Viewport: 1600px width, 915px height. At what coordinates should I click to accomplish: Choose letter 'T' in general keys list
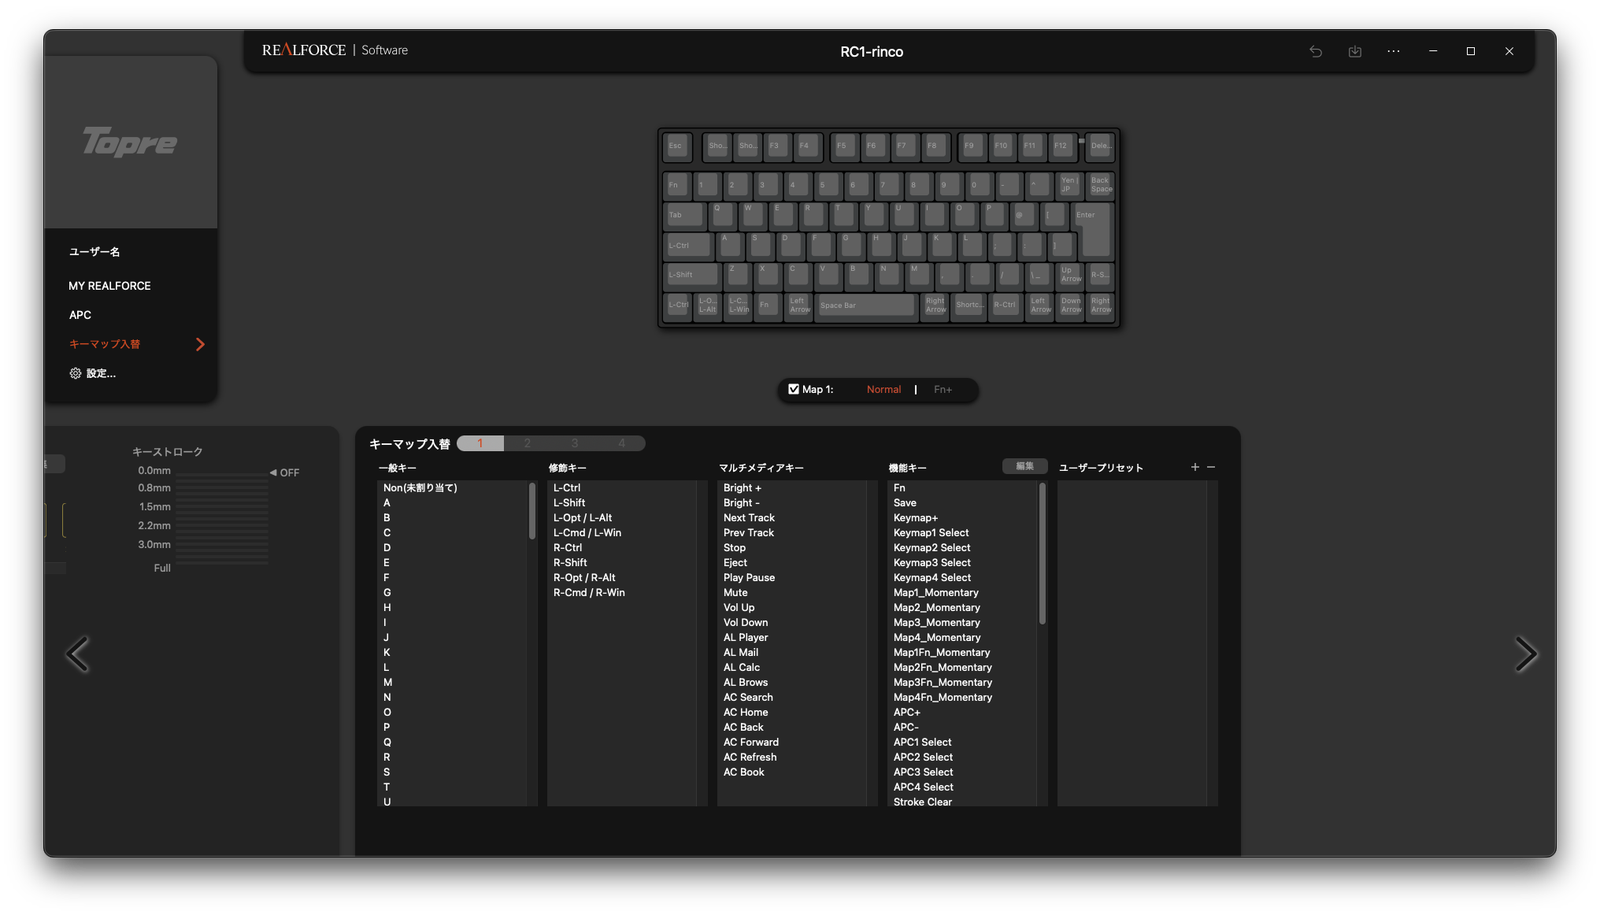click(387, 787)
